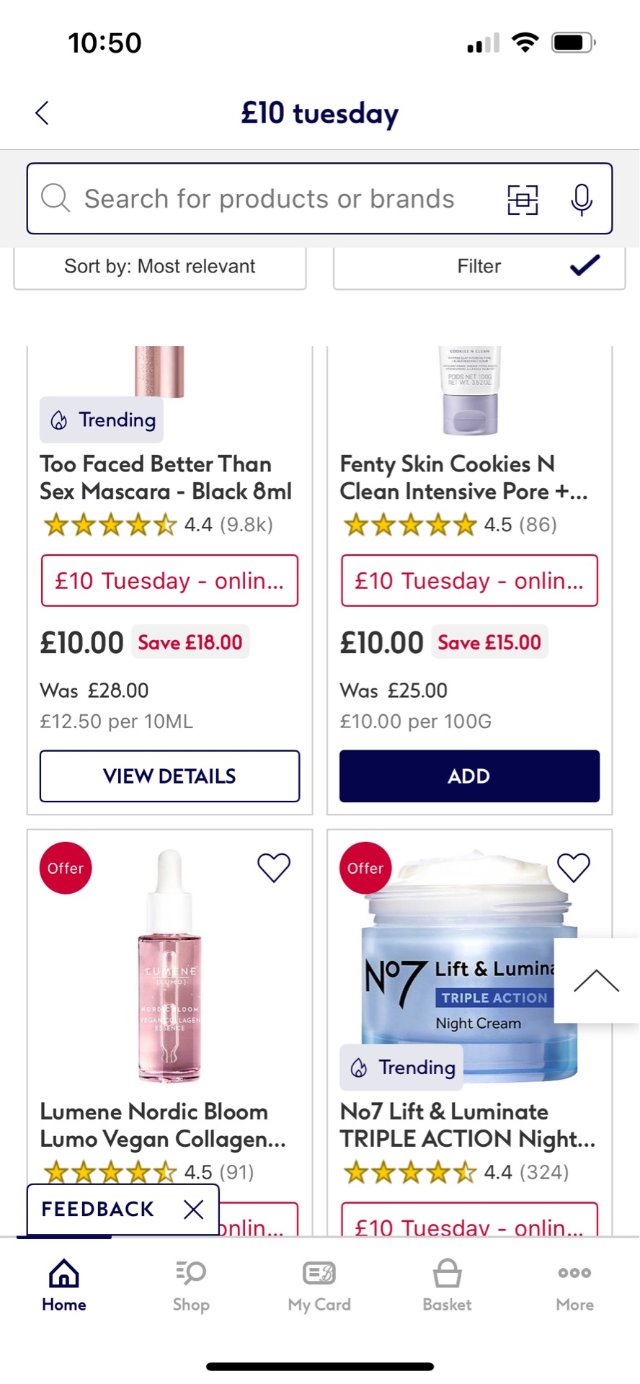Go to the Home tab
The width and height of the screenshot is (640, 1384).
tap(64, 1285)
